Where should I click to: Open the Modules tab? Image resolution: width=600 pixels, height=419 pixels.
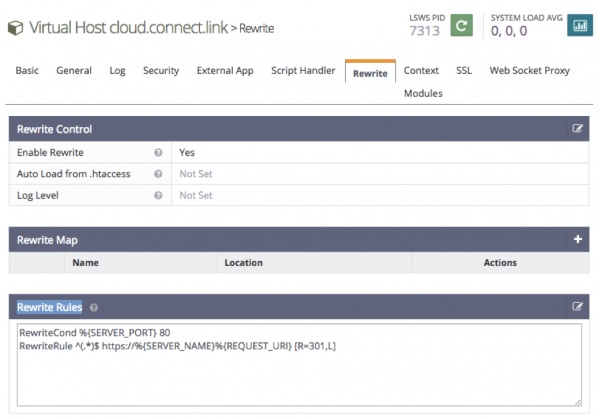tap(423, 93)
